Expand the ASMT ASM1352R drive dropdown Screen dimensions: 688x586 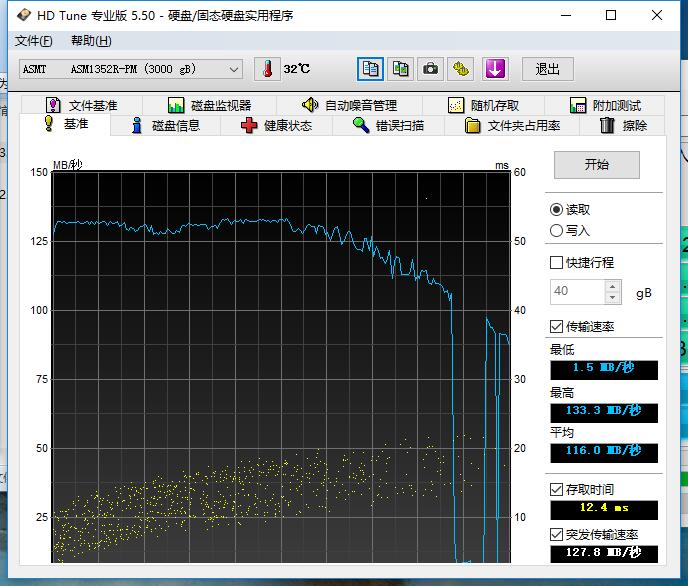point(234,69)
